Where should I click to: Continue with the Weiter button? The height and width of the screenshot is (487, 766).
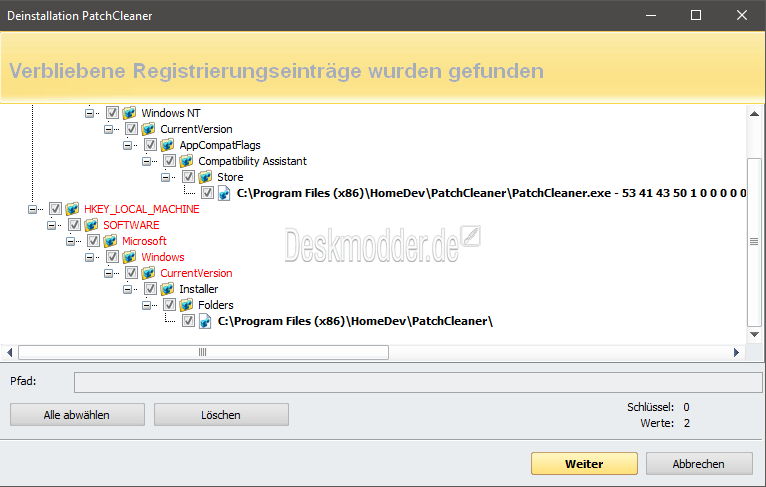pos(584,464)
